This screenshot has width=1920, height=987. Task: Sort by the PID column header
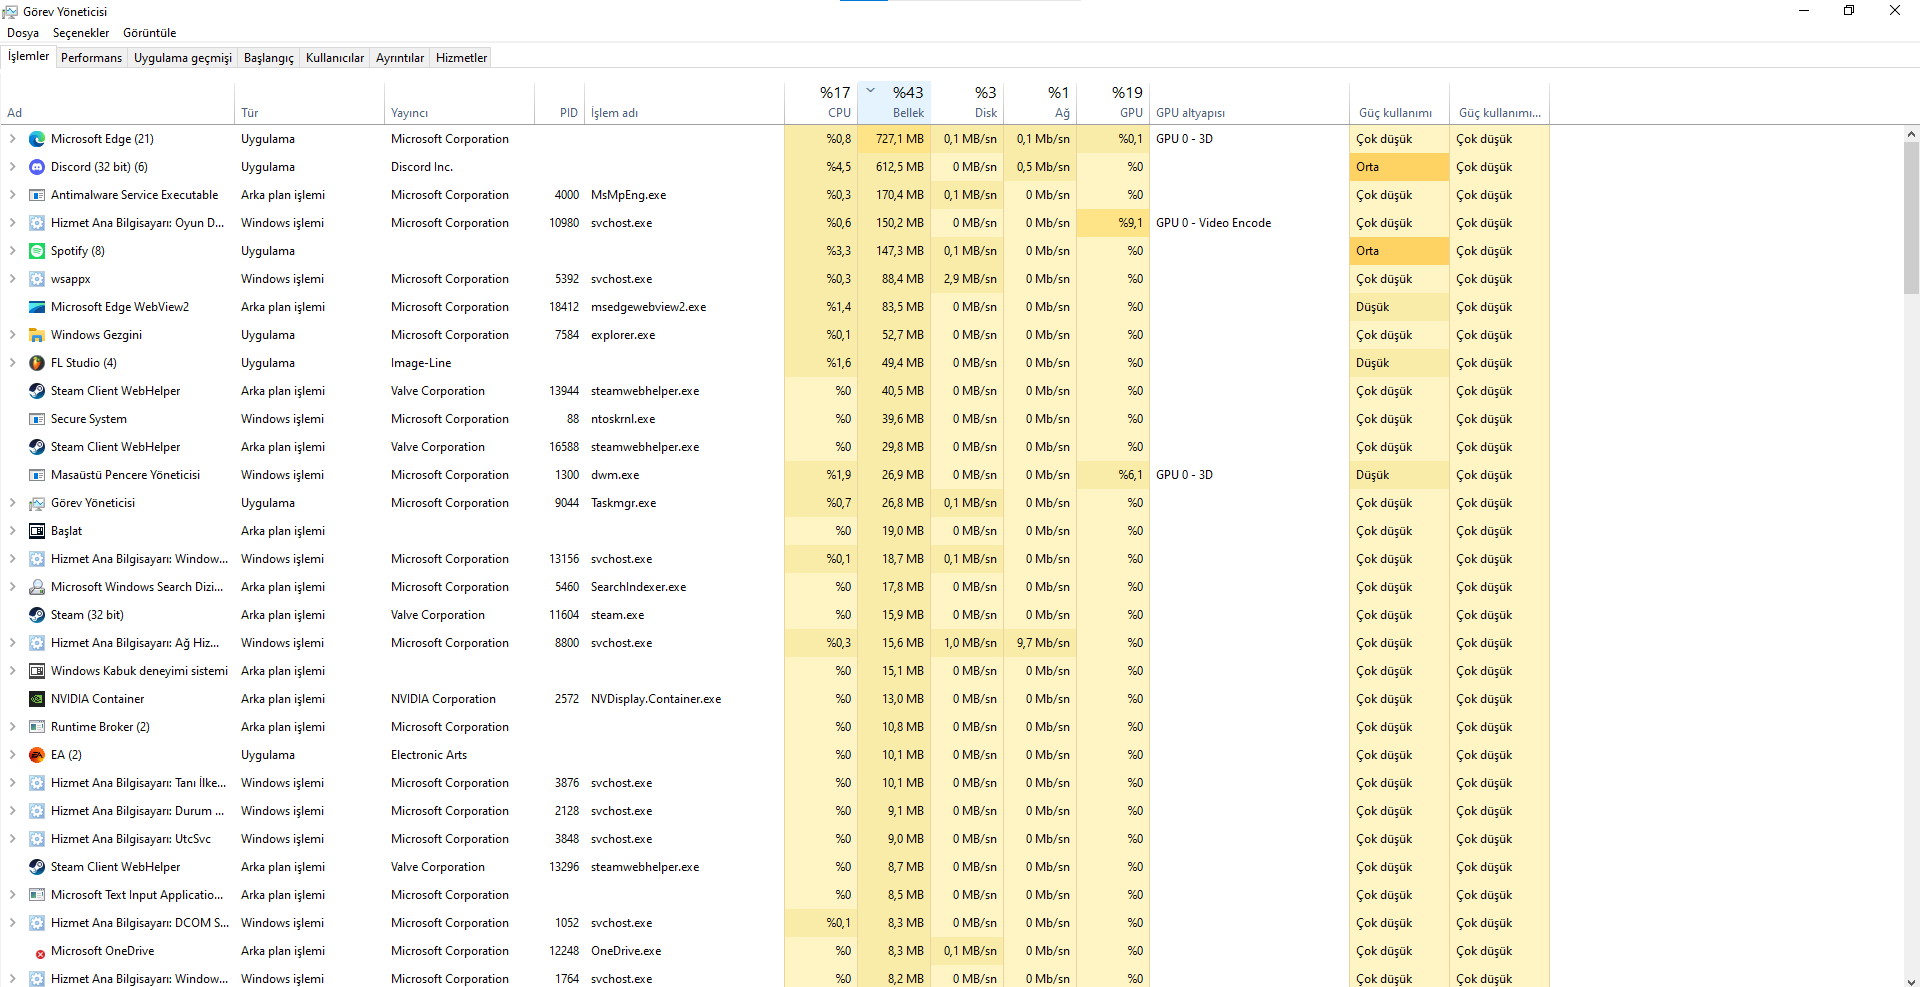[x=560, y=103]
